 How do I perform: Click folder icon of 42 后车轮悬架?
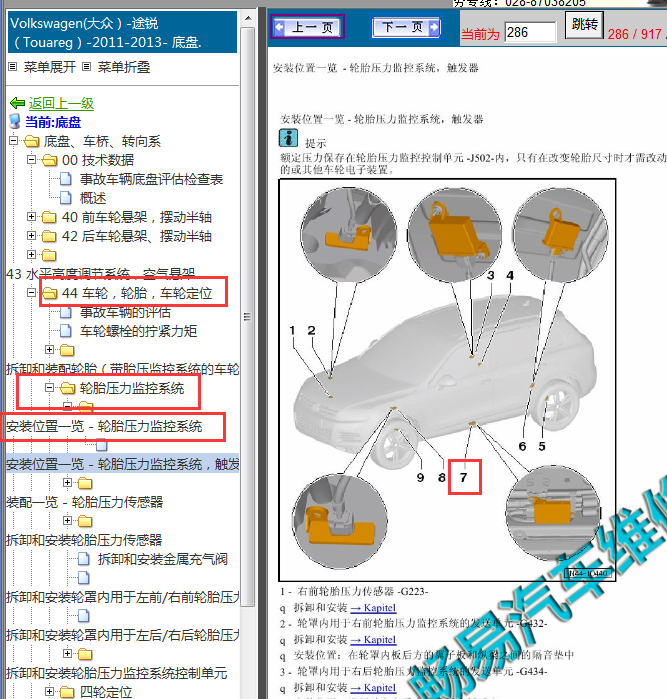(49, 236)
